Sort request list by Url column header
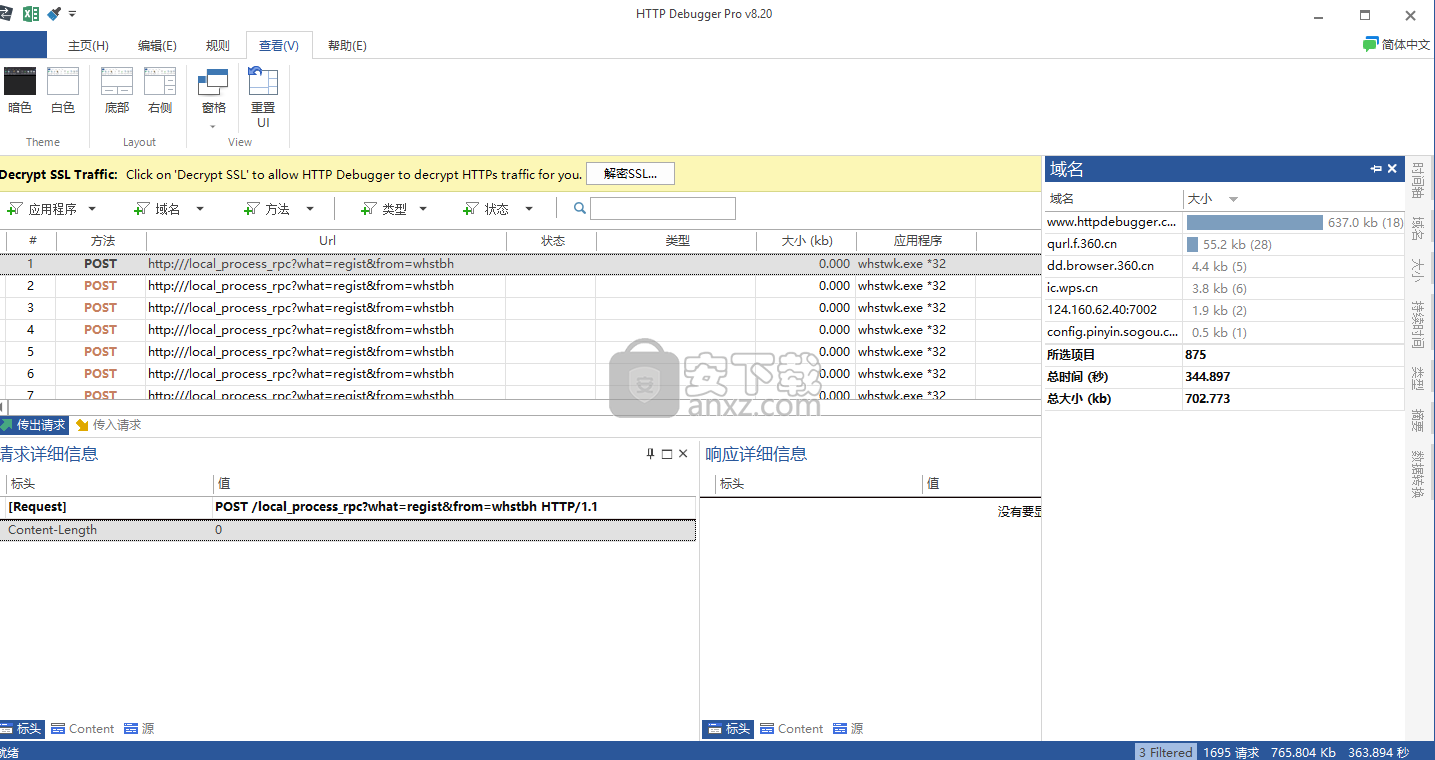 tap(327, 241)
